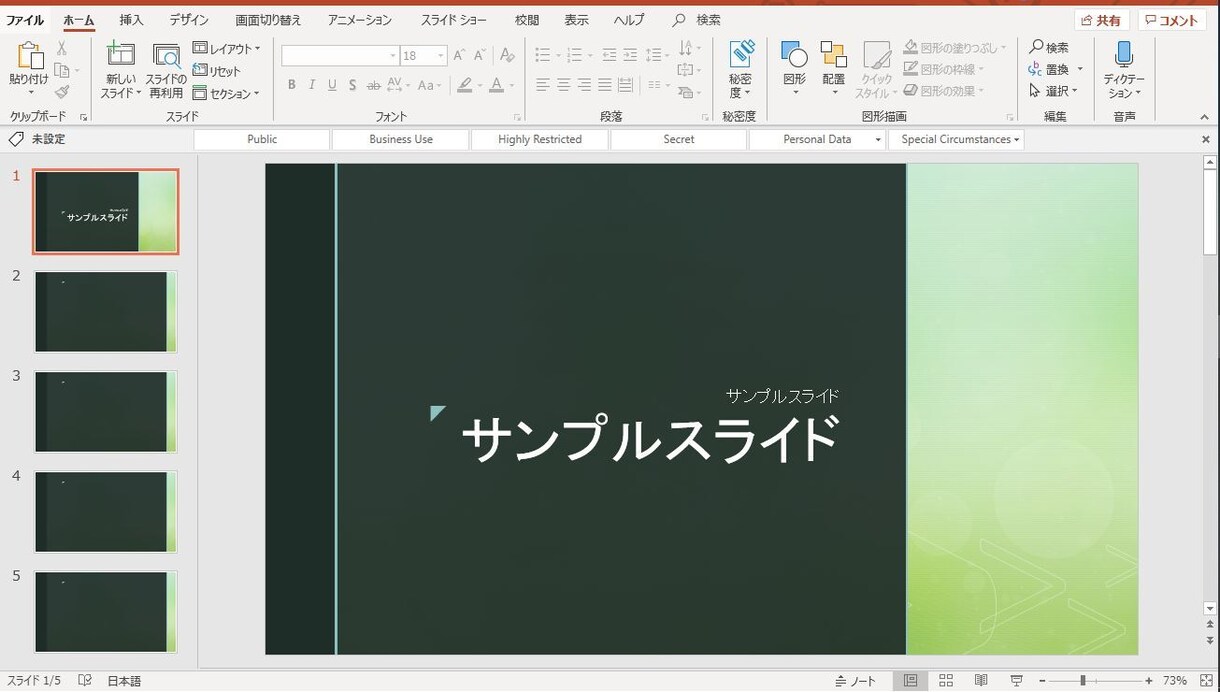Click the Decrease Indent icon
1220x692 pixels.
point(609,55)
